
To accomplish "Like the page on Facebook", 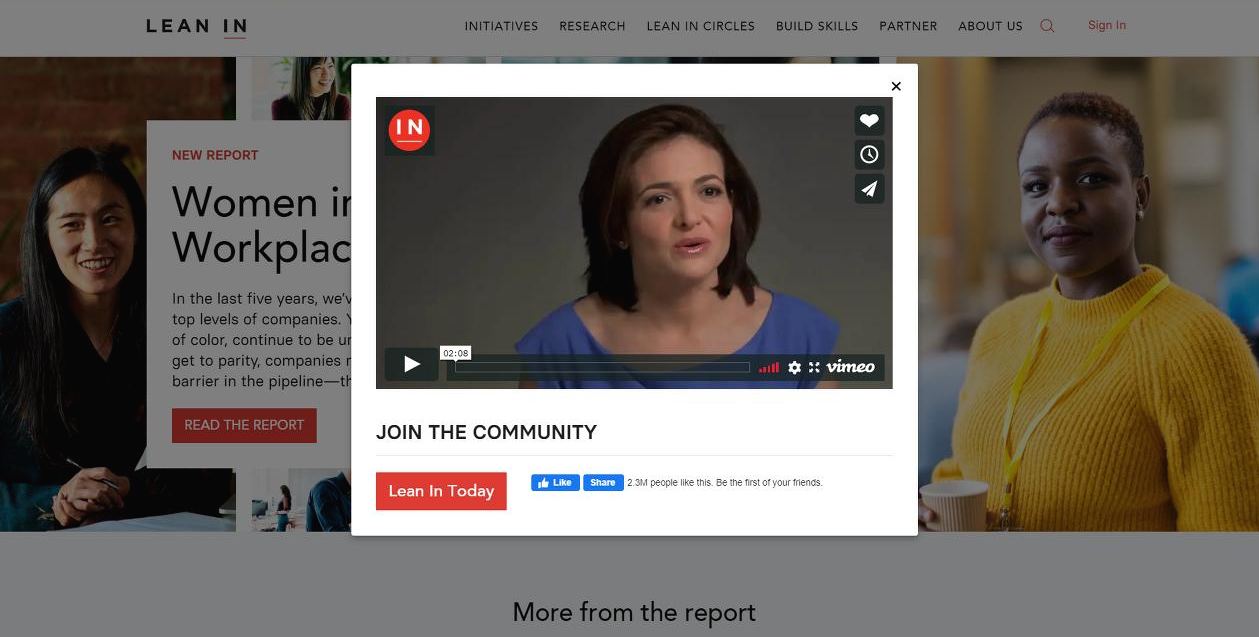I will tap(555, 482).
